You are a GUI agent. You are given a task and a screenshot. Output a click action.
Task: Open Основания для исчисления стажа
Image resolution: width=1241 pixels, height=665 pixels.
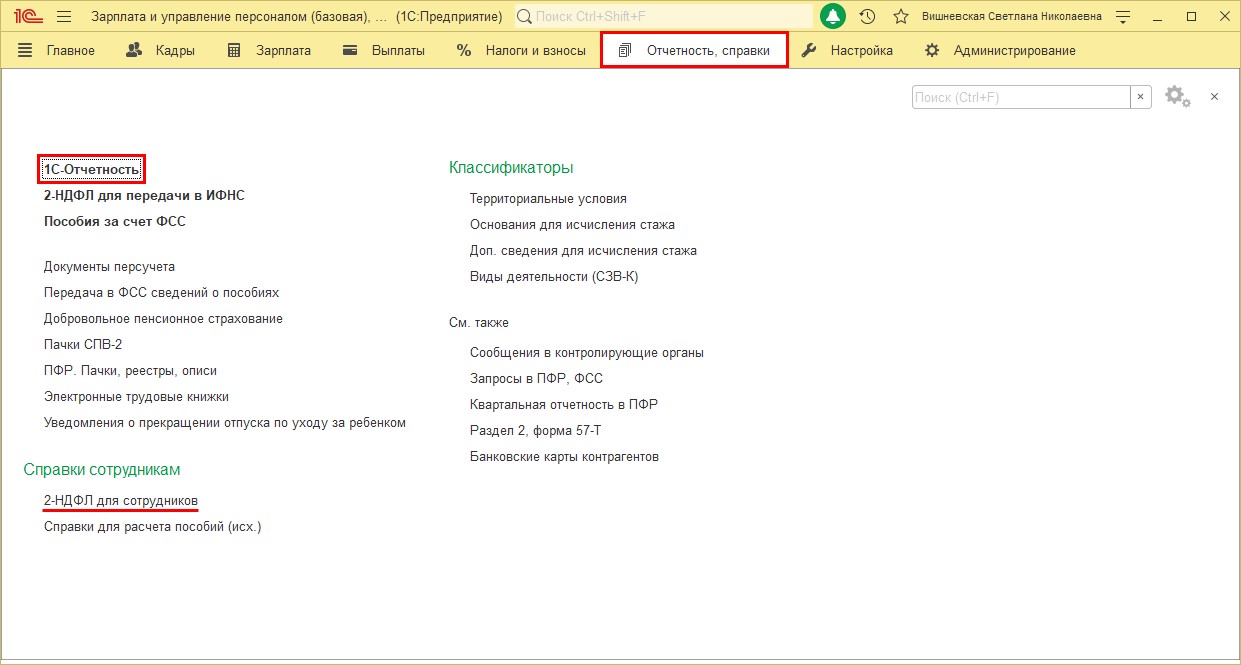(x=572, y=225)
